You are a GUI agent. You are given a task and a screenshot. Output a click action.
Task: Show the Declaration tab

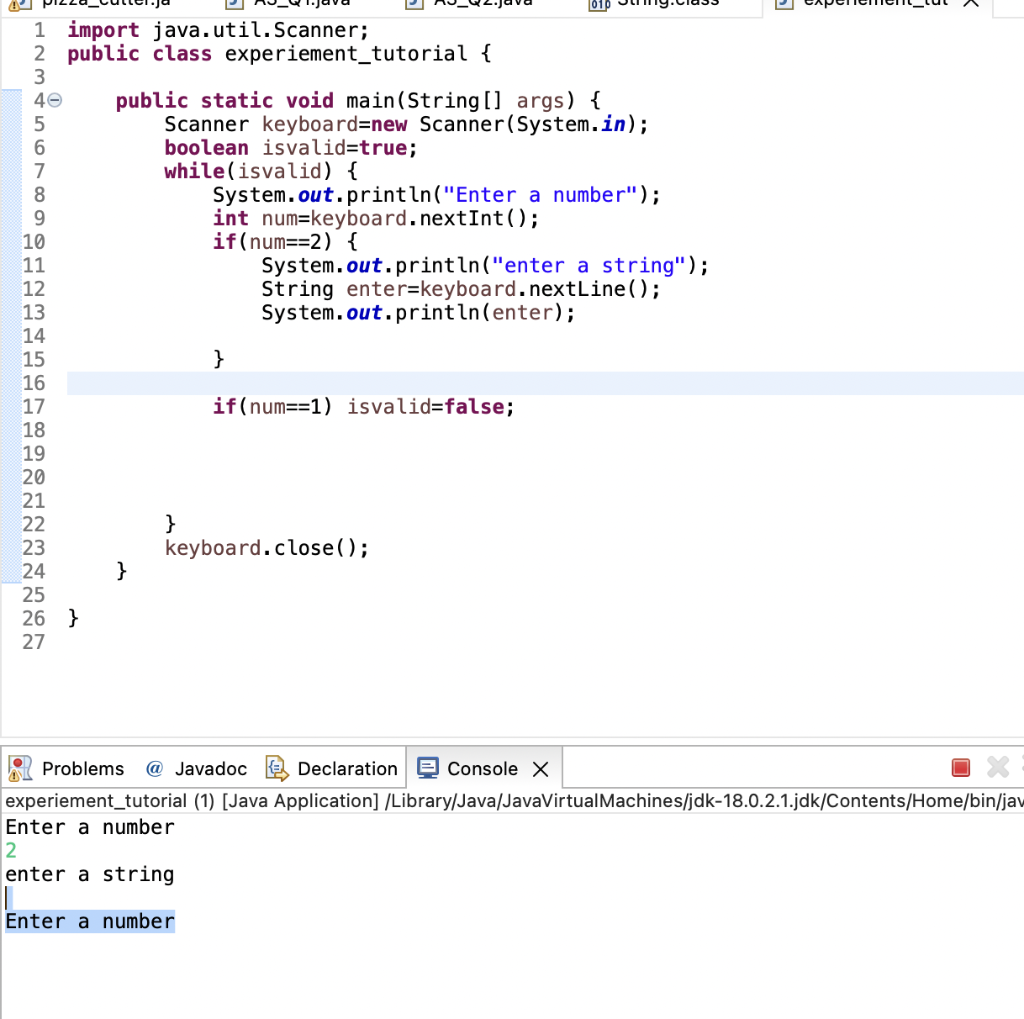point(332,769)
